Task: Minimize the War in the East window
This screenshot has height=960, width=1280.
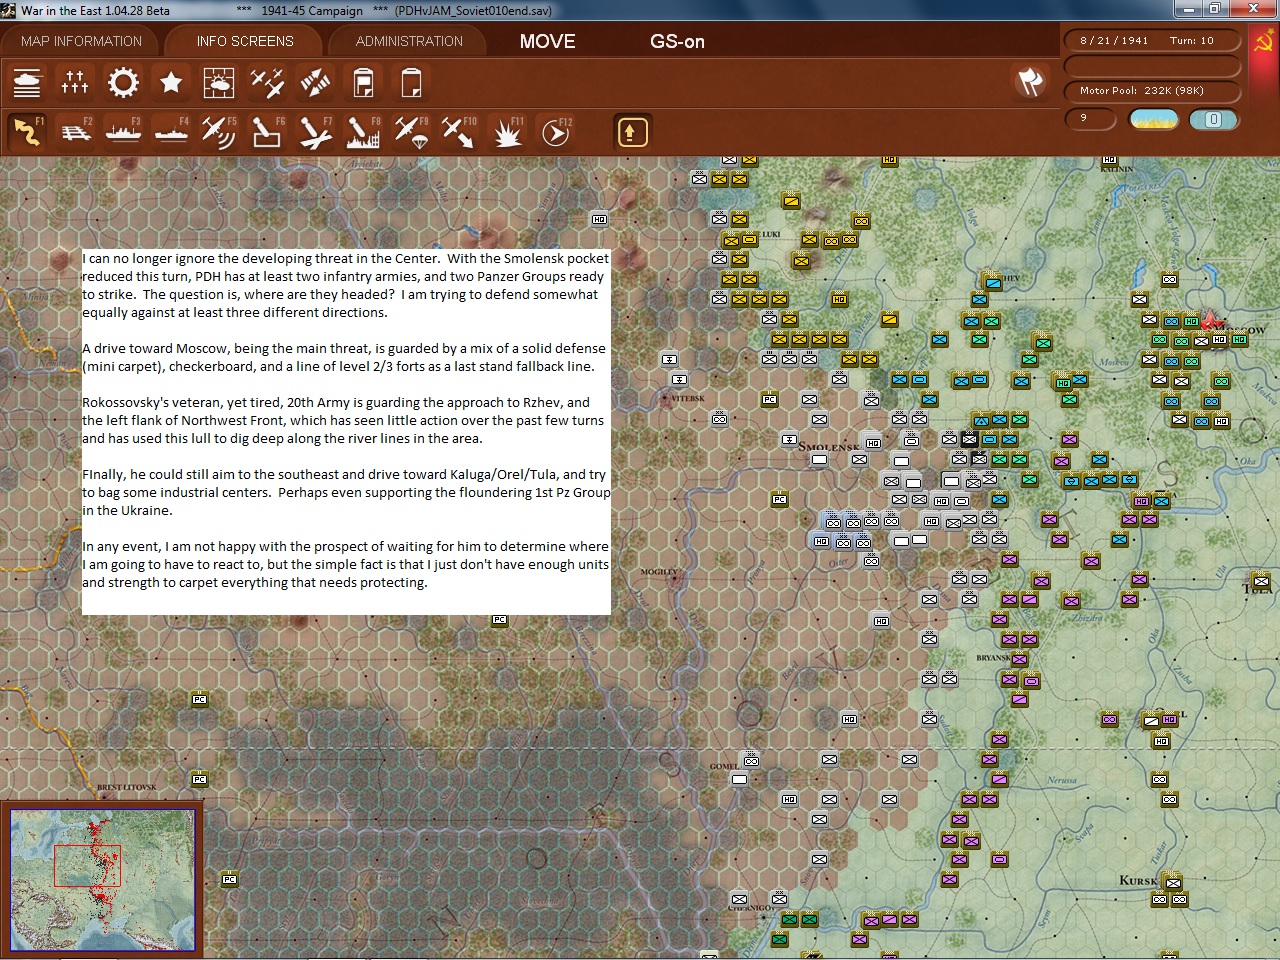Action: (1189, 9)
